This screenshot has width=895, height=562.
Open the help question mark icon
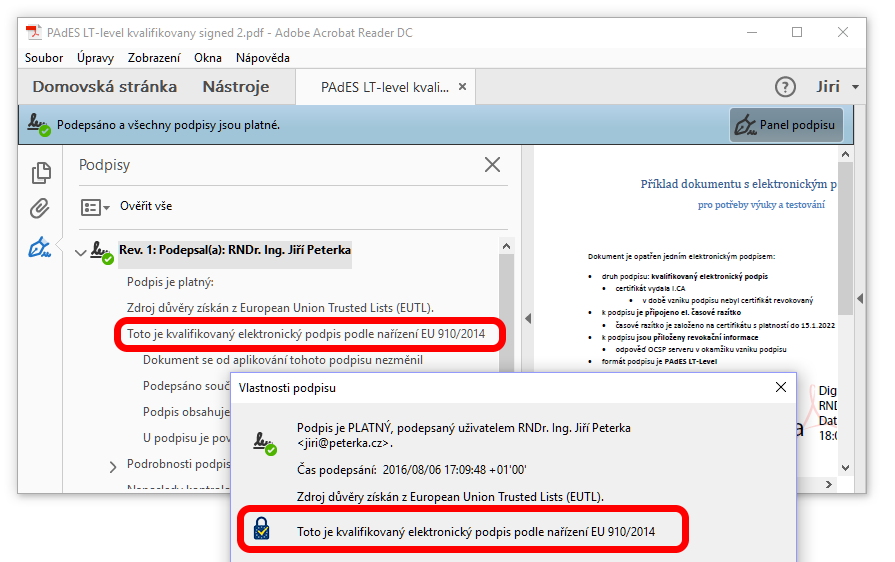click(785, 87)
